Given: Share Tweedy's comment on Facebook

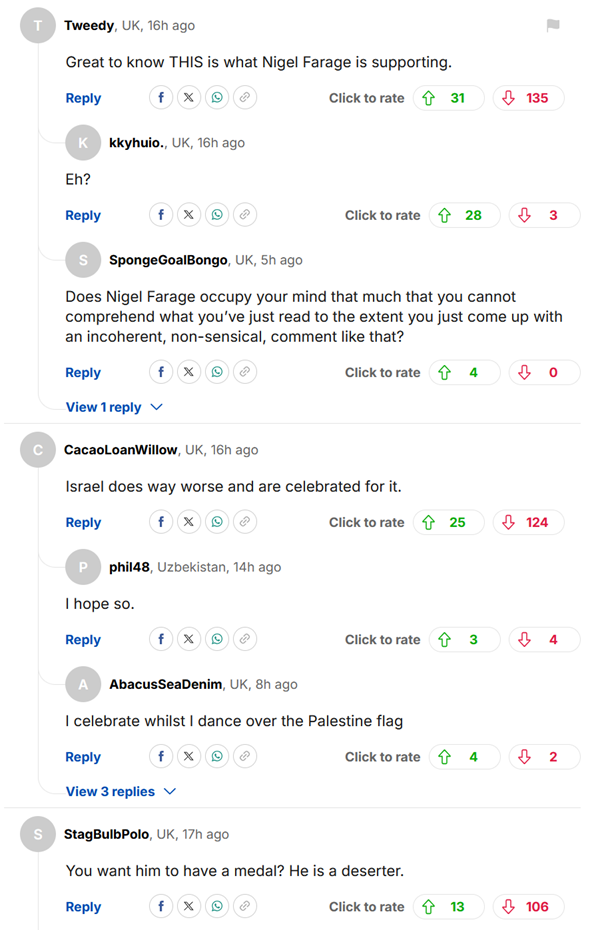Looking at the screenshot, I should pyautogui.click(x=161, y=97).
